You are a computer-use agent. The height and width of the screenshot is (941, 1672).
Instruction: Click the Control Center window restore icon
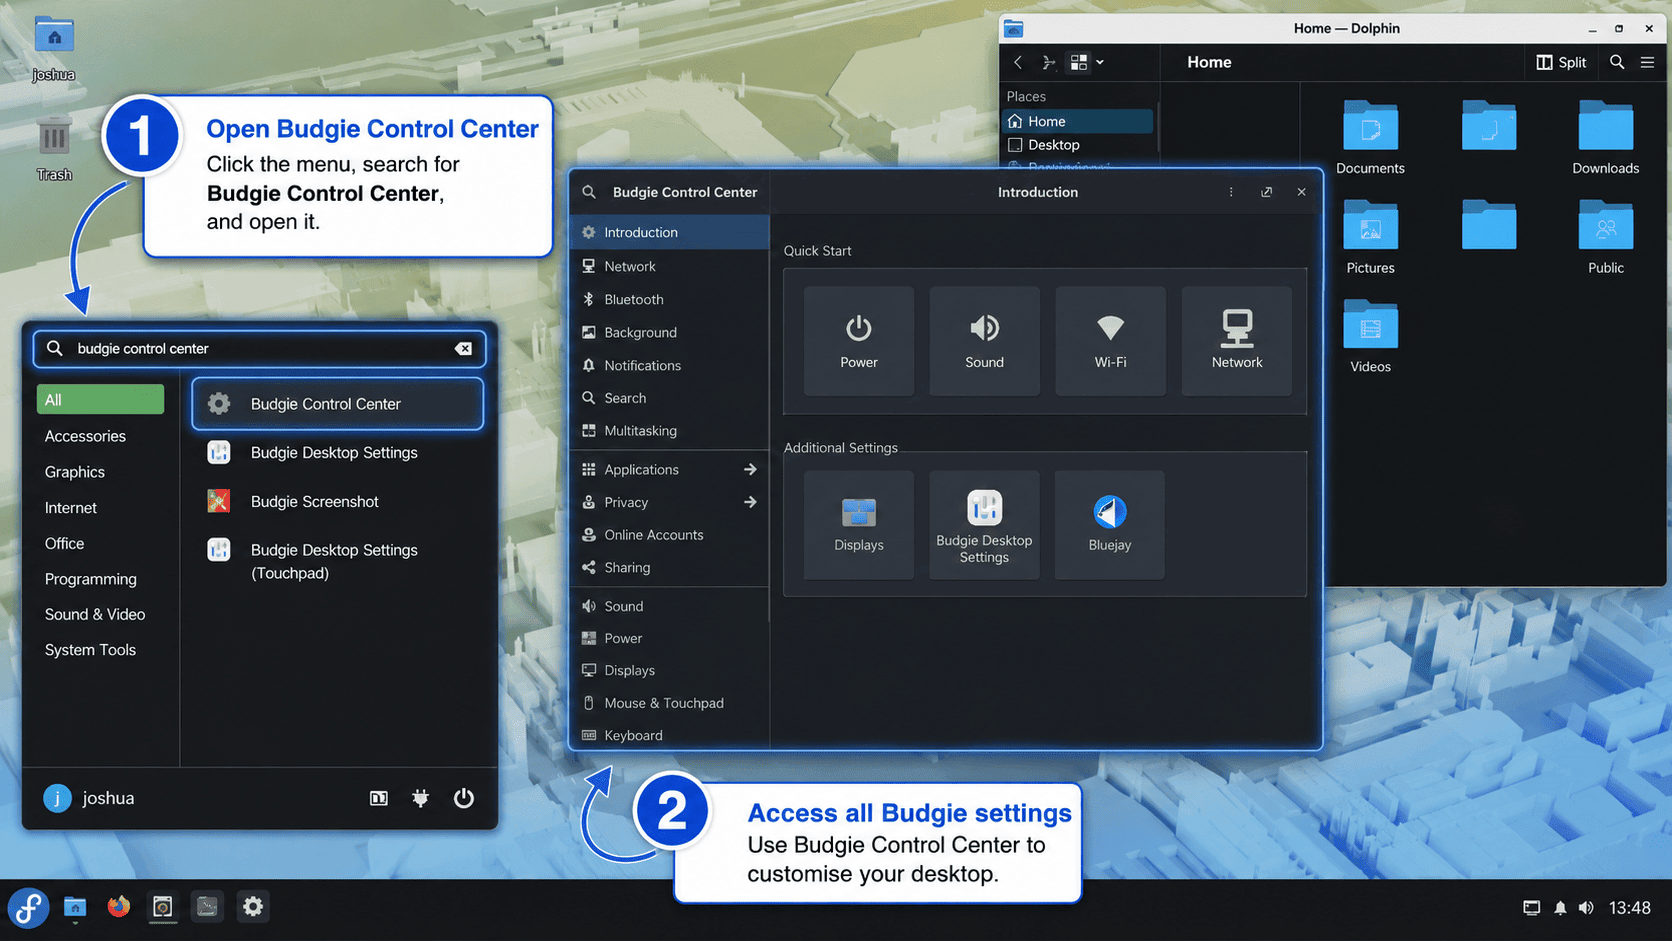[x=1266, y=192]
